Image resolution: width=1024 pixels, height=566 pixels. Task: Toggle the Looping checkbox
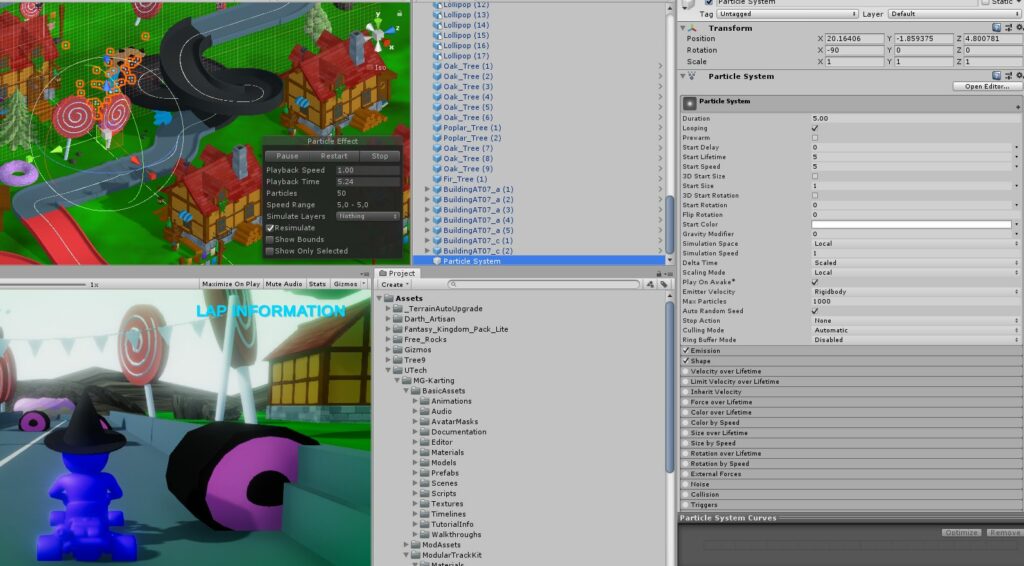coord(815,128)
